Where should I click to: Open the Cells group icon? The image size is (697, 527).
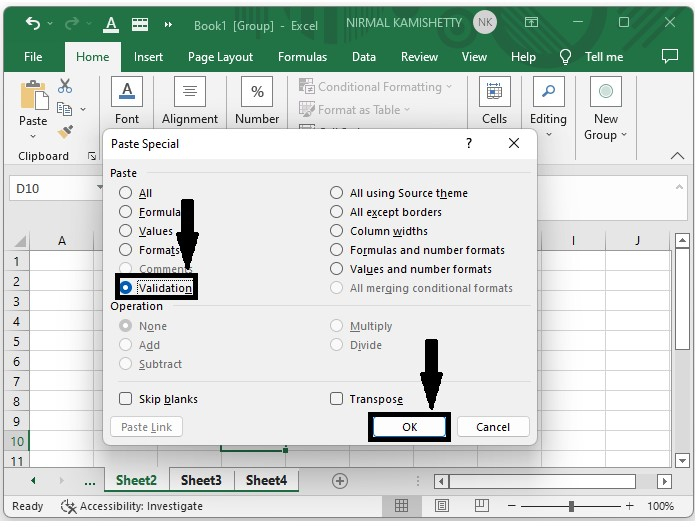coord(494,92)
